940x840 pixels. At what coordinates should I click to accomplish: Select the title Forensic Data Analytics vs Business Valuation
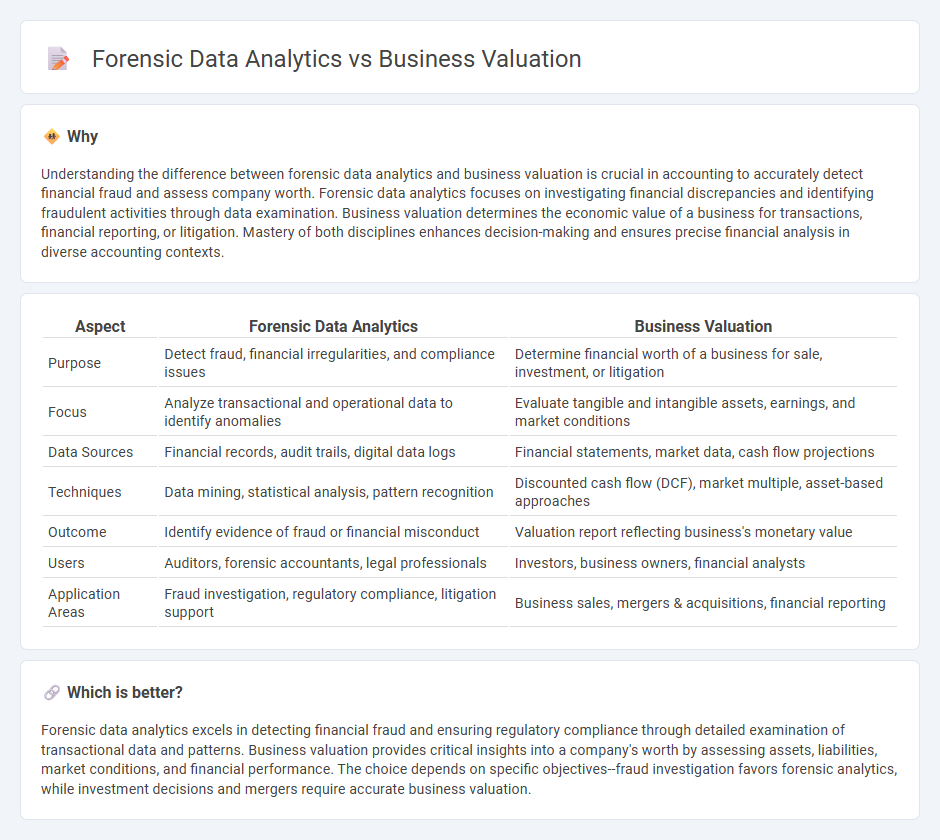click(336, 59)
